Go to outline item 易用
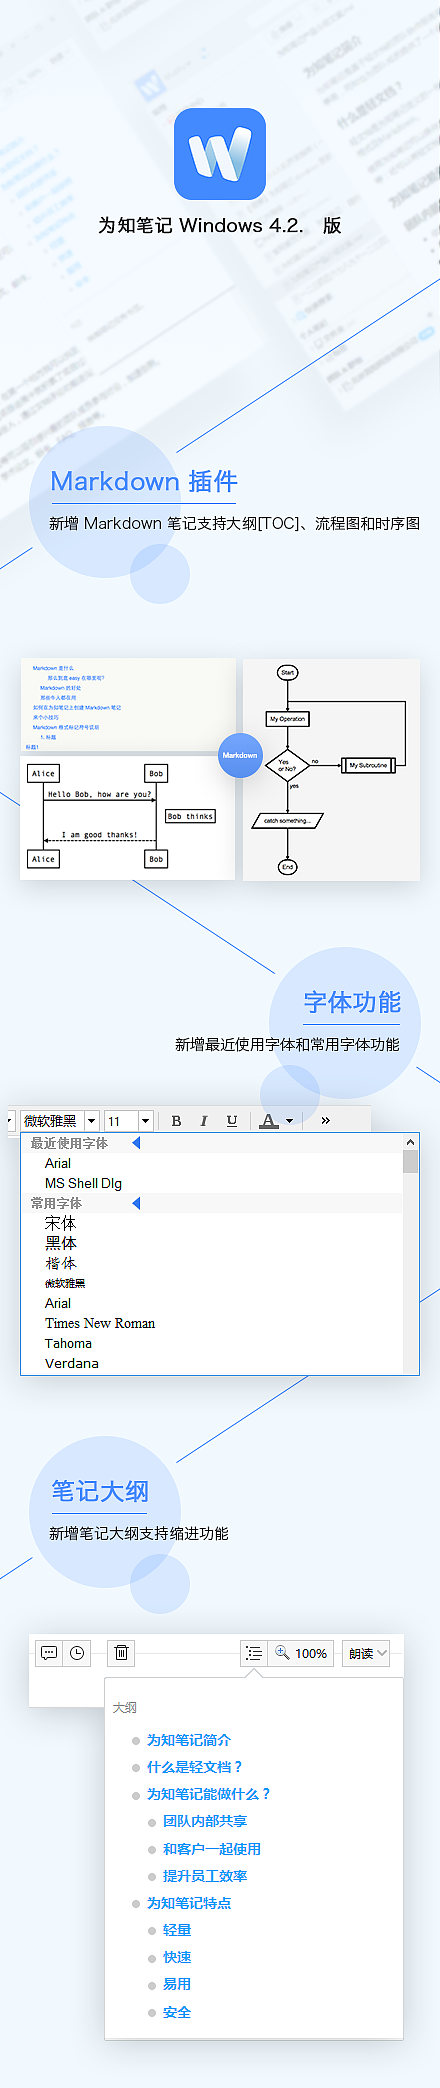440x2088 pixels. 177,1984
